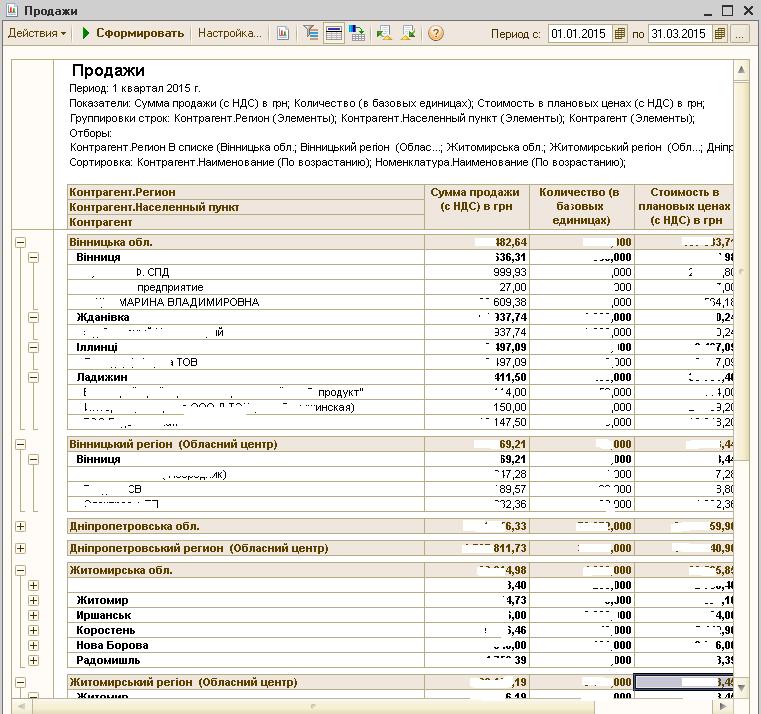
Task: Click the report title Продажи
Action: click(108, 70)
